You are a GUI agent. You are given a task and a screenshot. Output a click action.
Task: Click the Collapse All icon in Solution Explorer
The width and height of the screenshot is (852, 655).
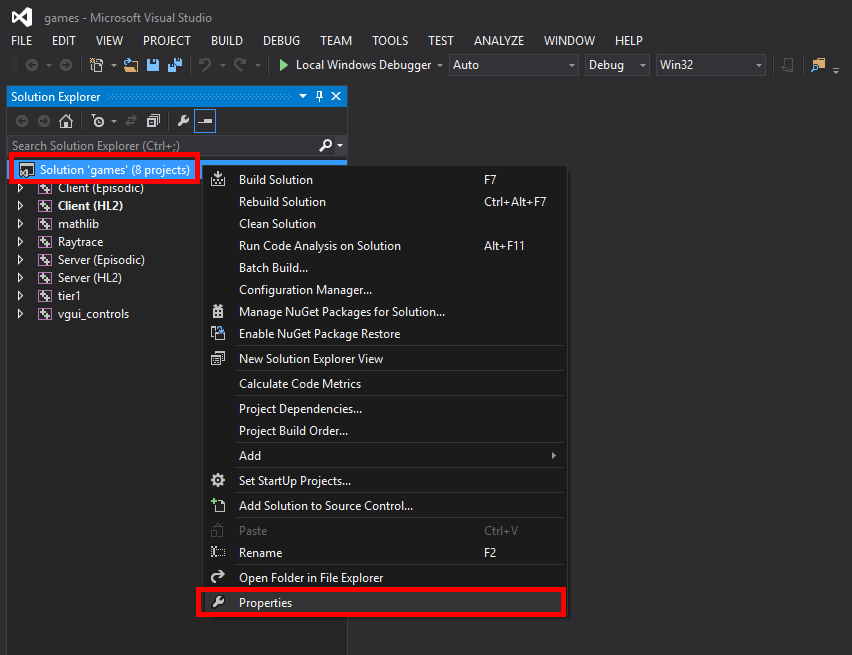[153, 121]
